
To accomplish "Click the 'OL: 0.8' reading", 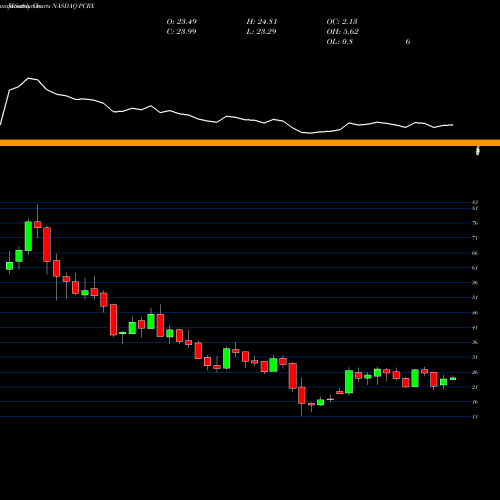I will pyautogui.click(x=340, y=42).
